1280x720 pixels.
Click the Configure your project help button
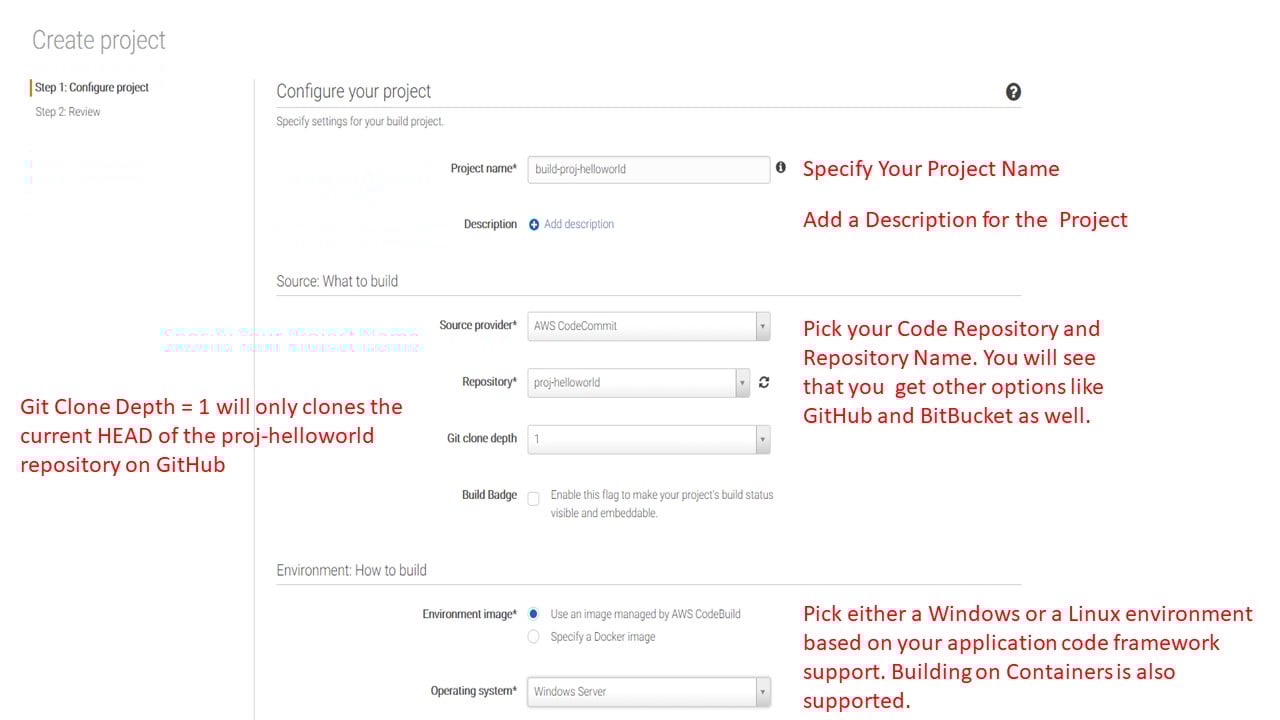coord(1013,92)
